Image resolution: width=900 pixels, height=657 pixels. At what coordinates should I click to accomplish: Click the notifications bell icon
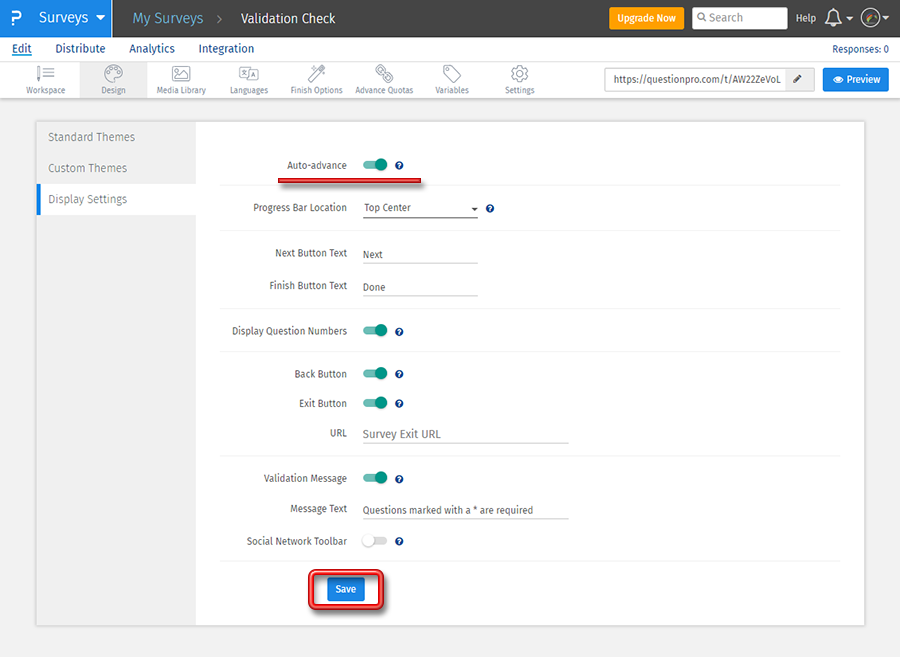coord(833,18)
